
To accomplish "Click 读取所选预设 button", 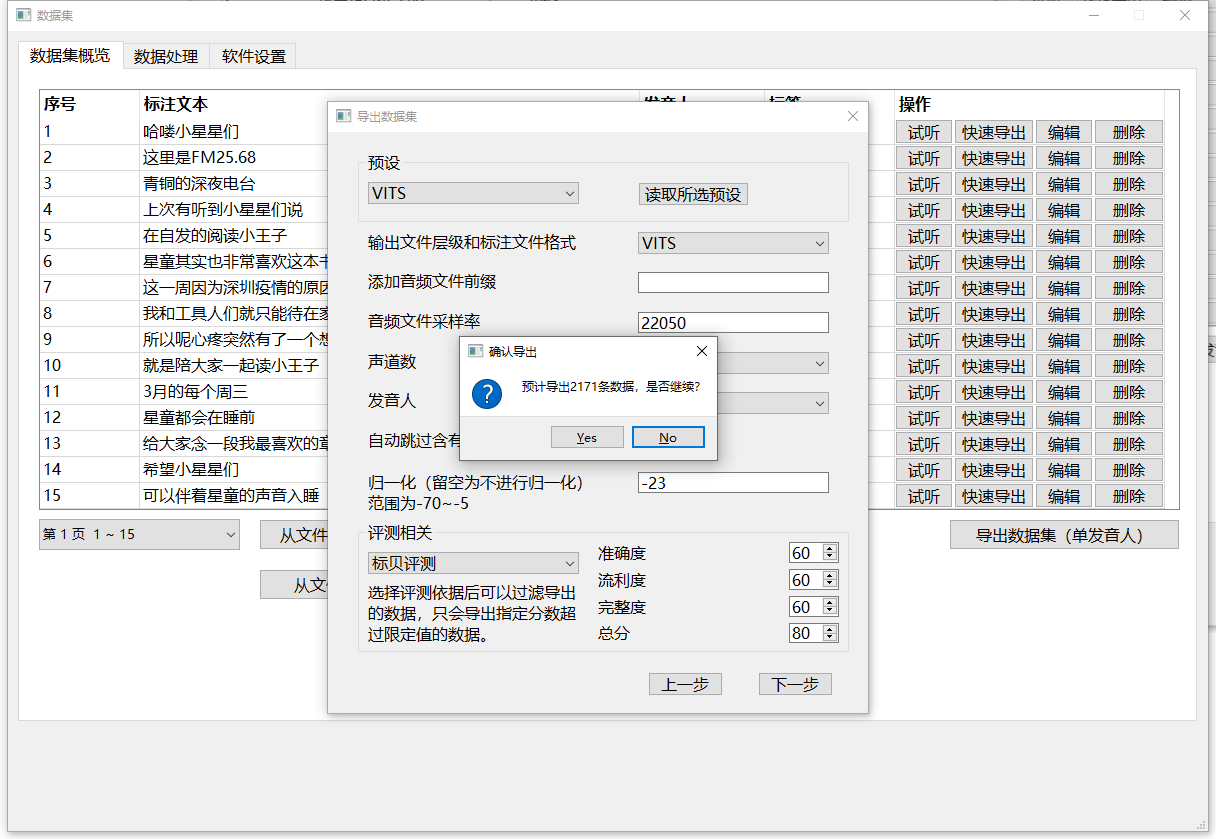I will tap(693, 194).
